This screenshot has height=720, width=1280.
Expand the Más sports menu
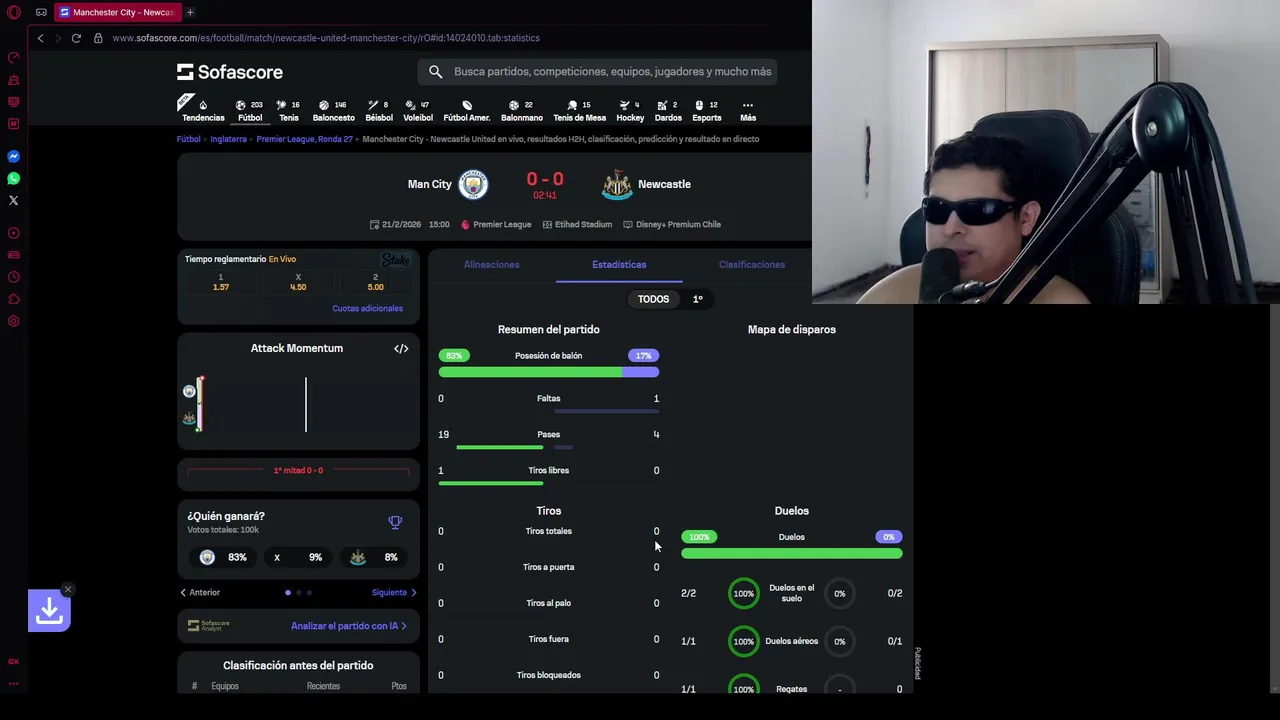pyautogui.click(x=748, y=110)
